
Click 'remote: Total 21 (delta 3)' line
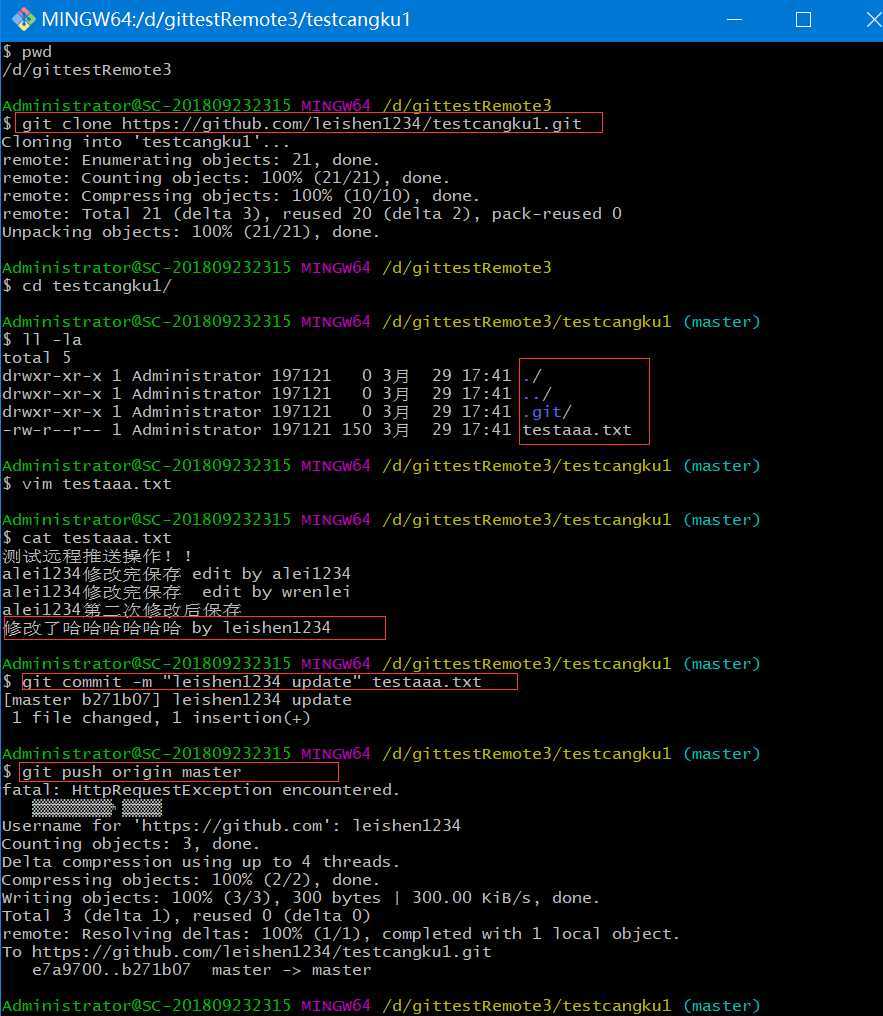pos(312,214)
